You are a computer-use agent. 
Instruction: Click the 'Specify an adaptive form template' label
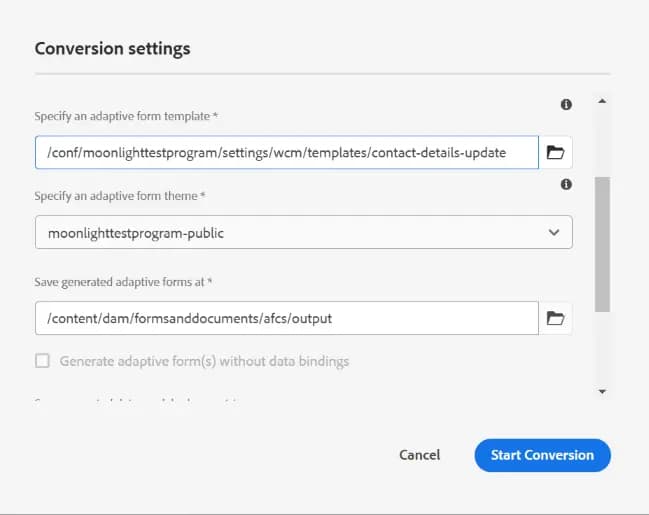click(126, 116)
